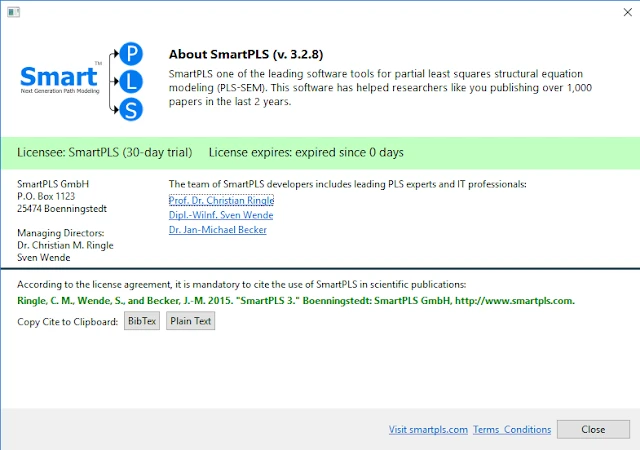Click the team of SmartPLS developers sentence
This screenshot has height=450, width=640.
point(348,184)
